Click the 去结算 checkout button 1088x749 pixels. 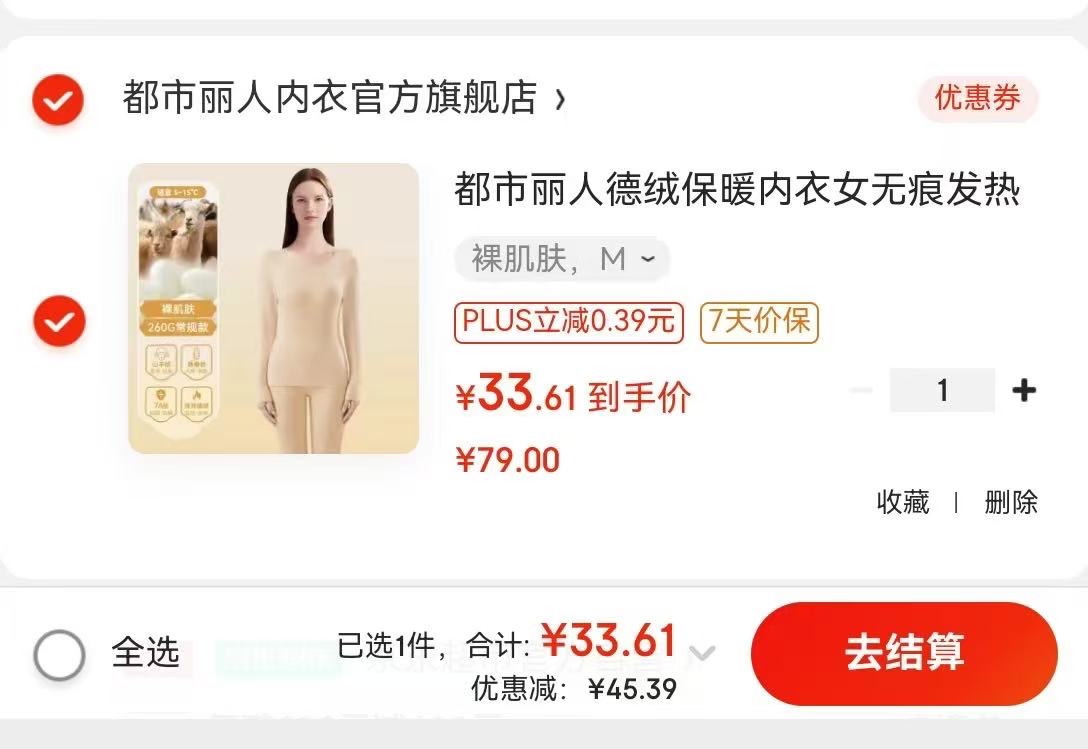click(x=904, y=653)
